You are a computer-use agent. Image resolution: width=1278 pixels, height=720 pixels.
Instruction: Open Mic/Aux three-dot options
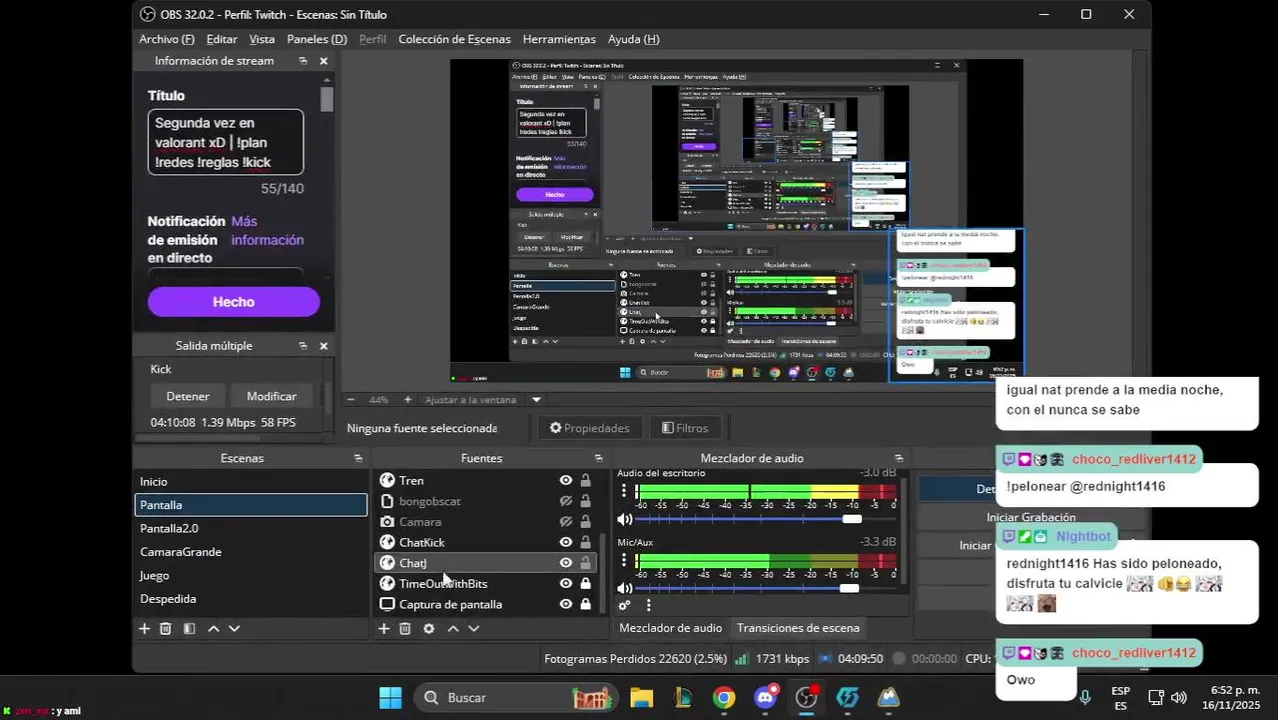[625, 561]
